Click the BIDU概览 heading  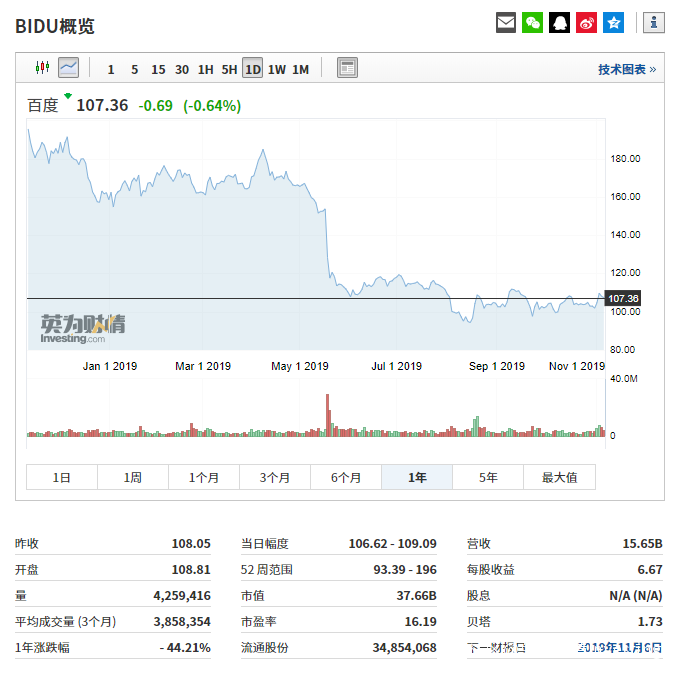coord(55,26)
